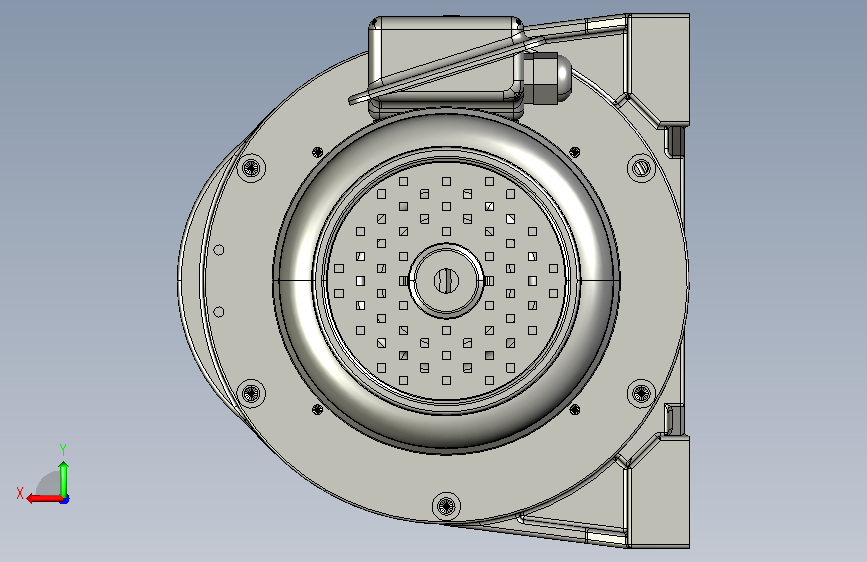
Task: Select the cable gland beside the terminal box
Action: click(547, 77)
